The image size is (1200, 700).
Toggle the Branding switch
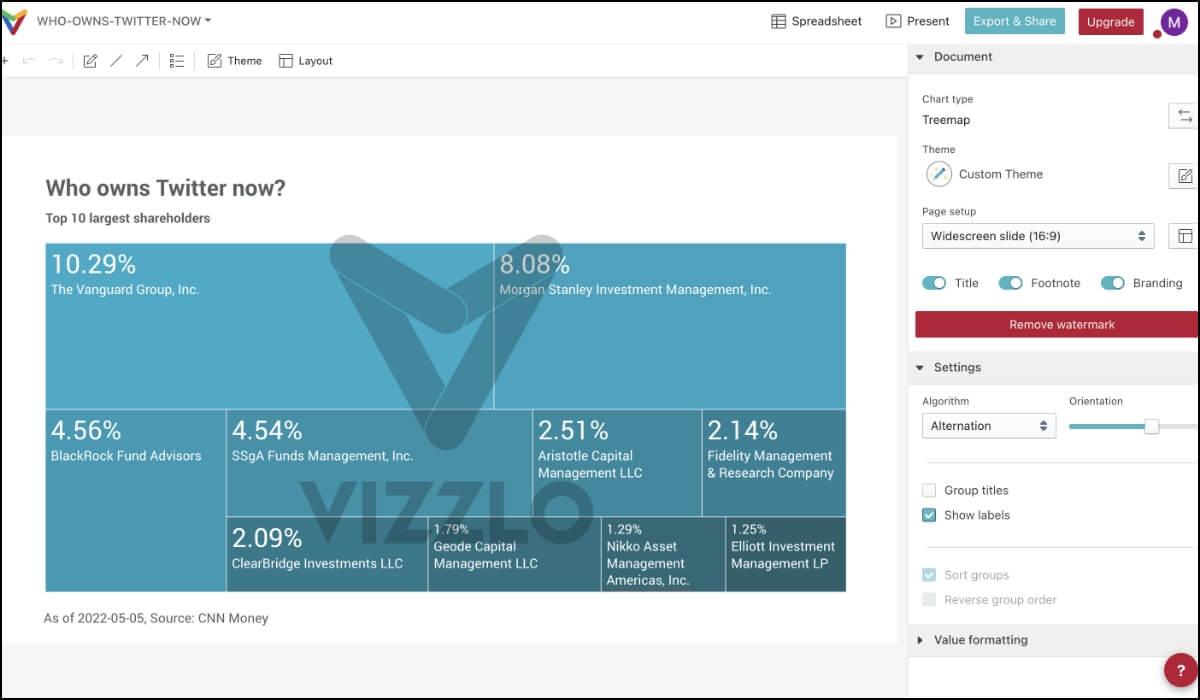pos(1113,283)
